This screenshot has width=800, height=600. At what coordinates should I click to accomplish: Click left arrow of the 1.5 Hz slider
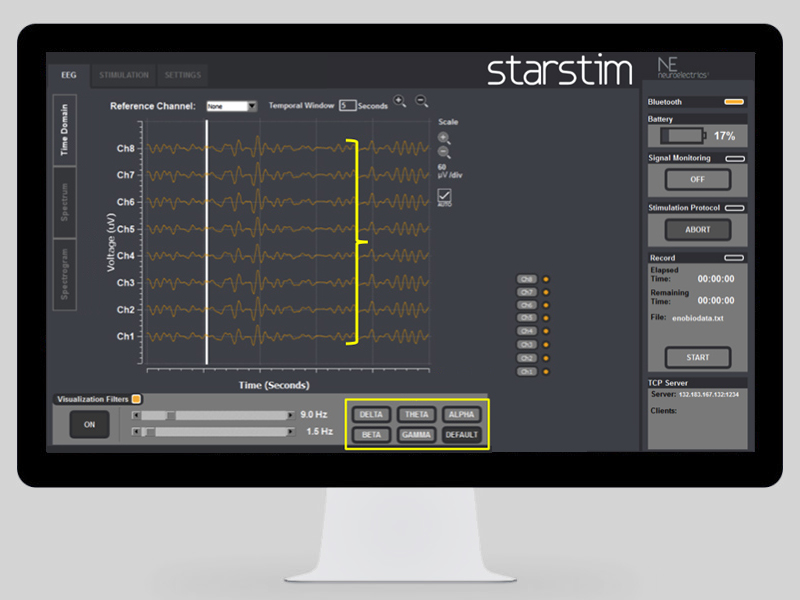pos(136,432)
